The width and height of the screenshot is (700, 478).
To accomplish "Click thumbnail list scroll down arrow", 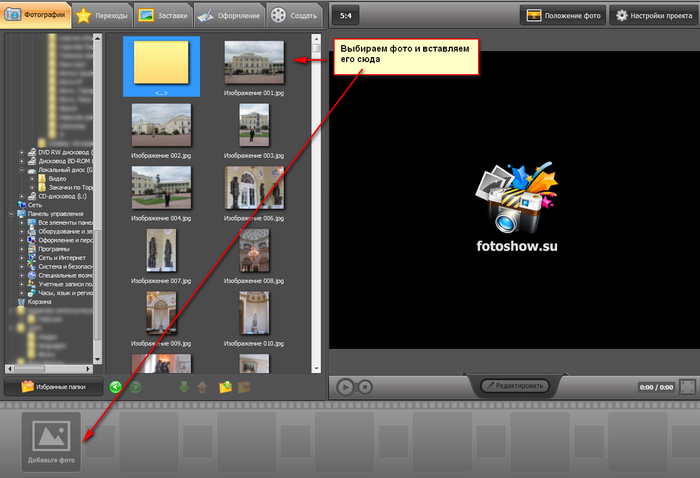I will [x=317, y=369].
